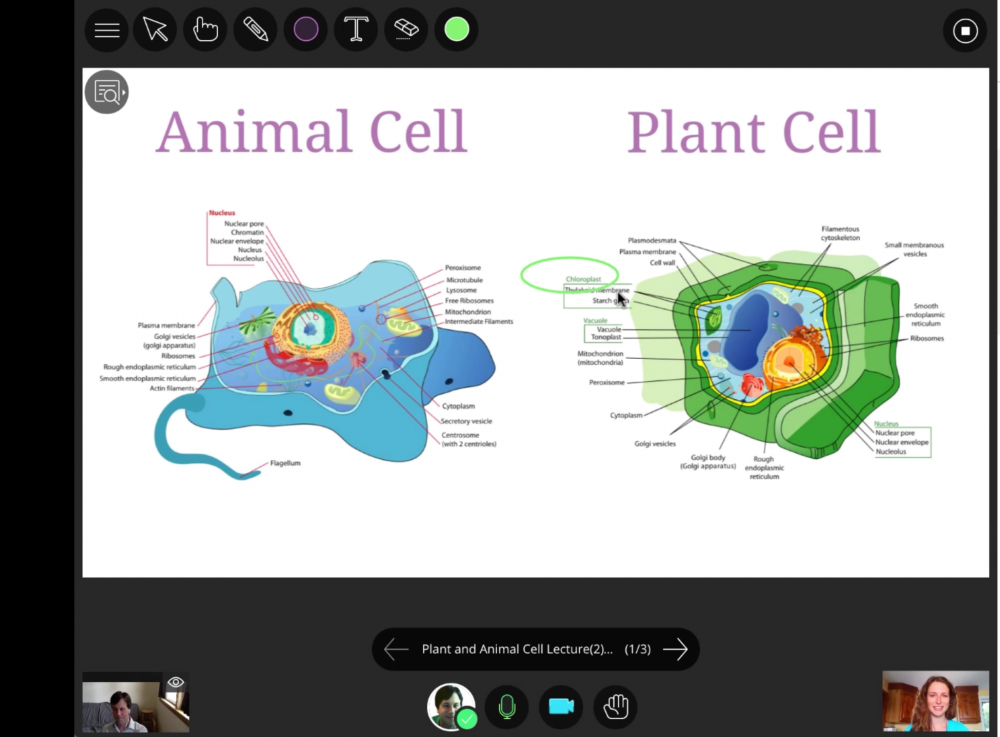Select the purple circle shape tool
1000x737 pixels.
tap(305, 30)
